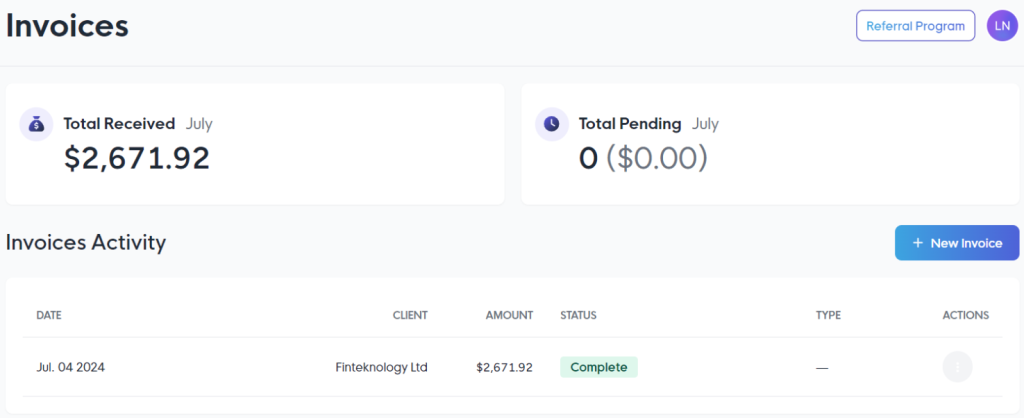Click the Total Received July label

pos(138,123)
